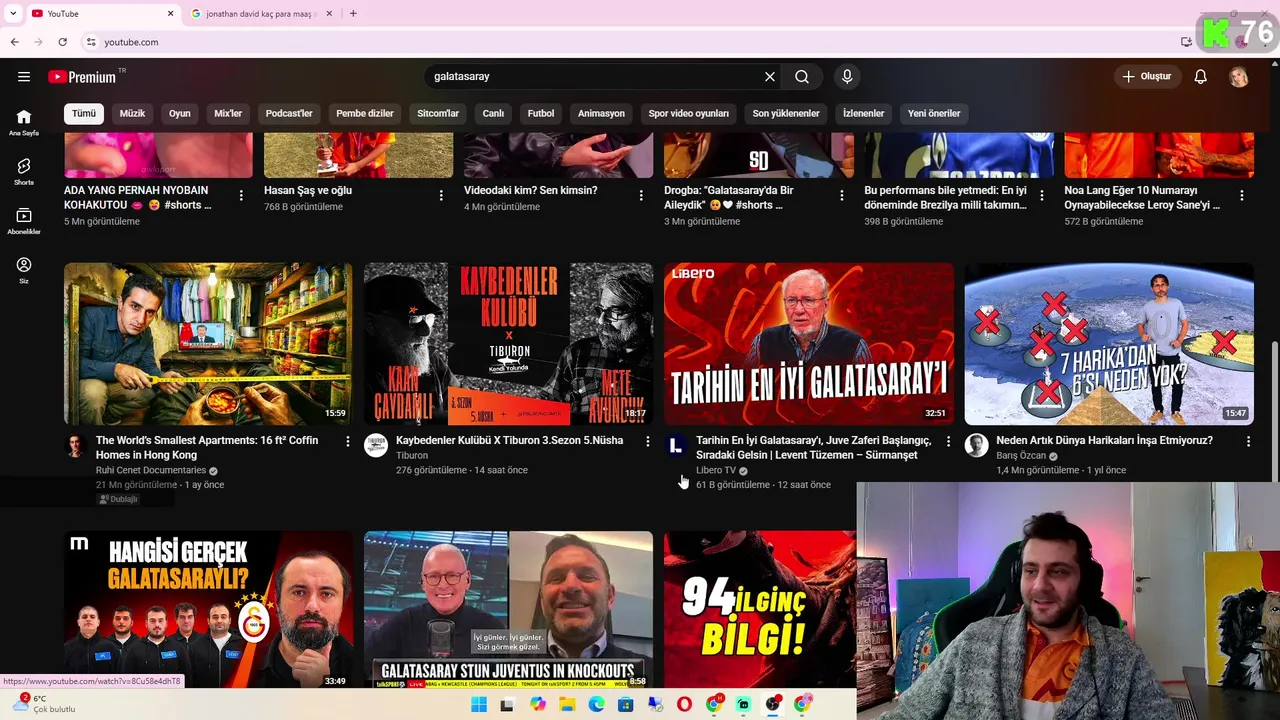The width and height of the screenshot is (1280, 720).
Task: Click the Tiburon channel avatar
Action: tap(376, 445)
